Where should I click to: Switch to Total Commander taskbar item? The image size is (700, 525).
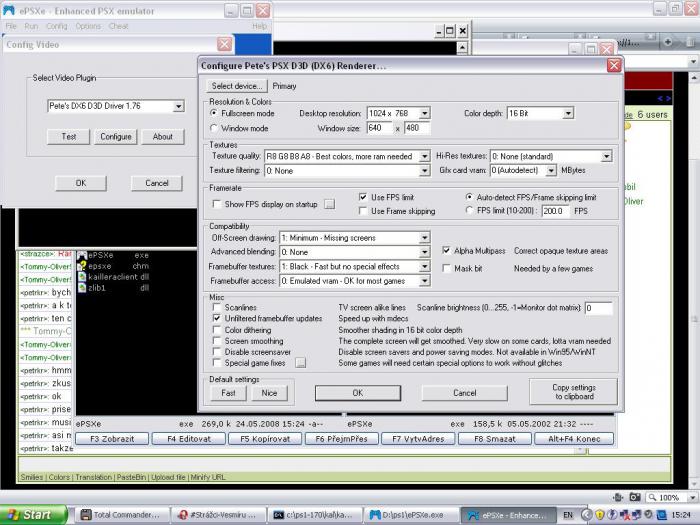(x=120, y=515)
